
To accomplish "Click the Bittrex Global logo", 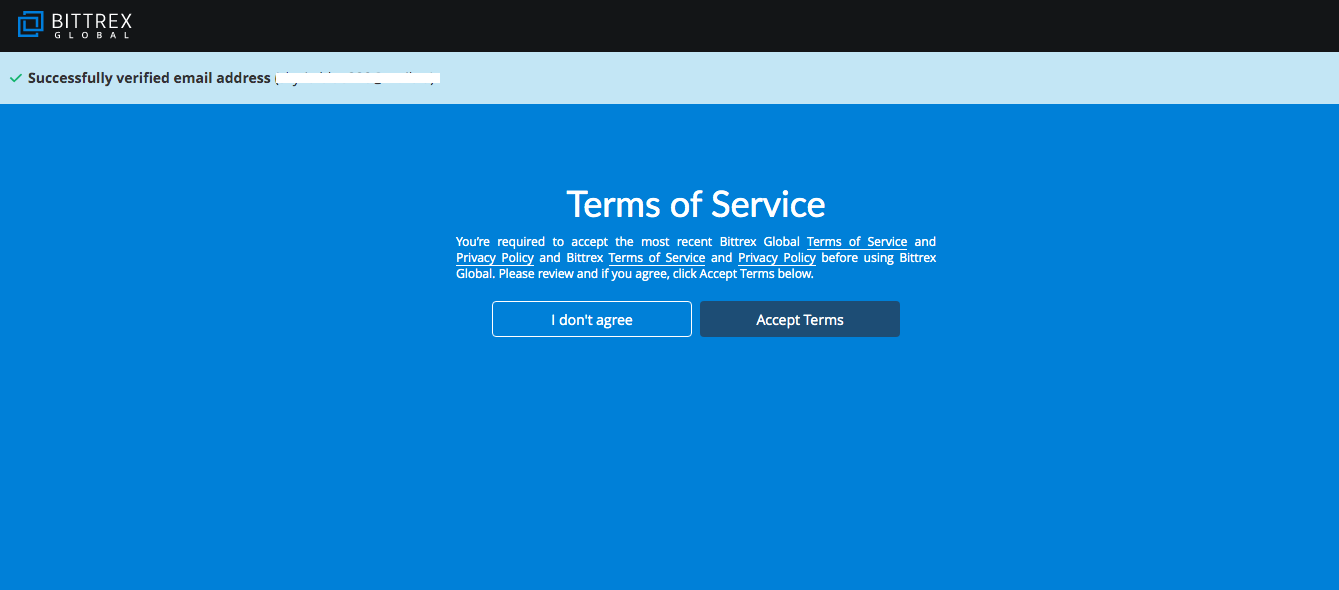I will coord(75,25).
